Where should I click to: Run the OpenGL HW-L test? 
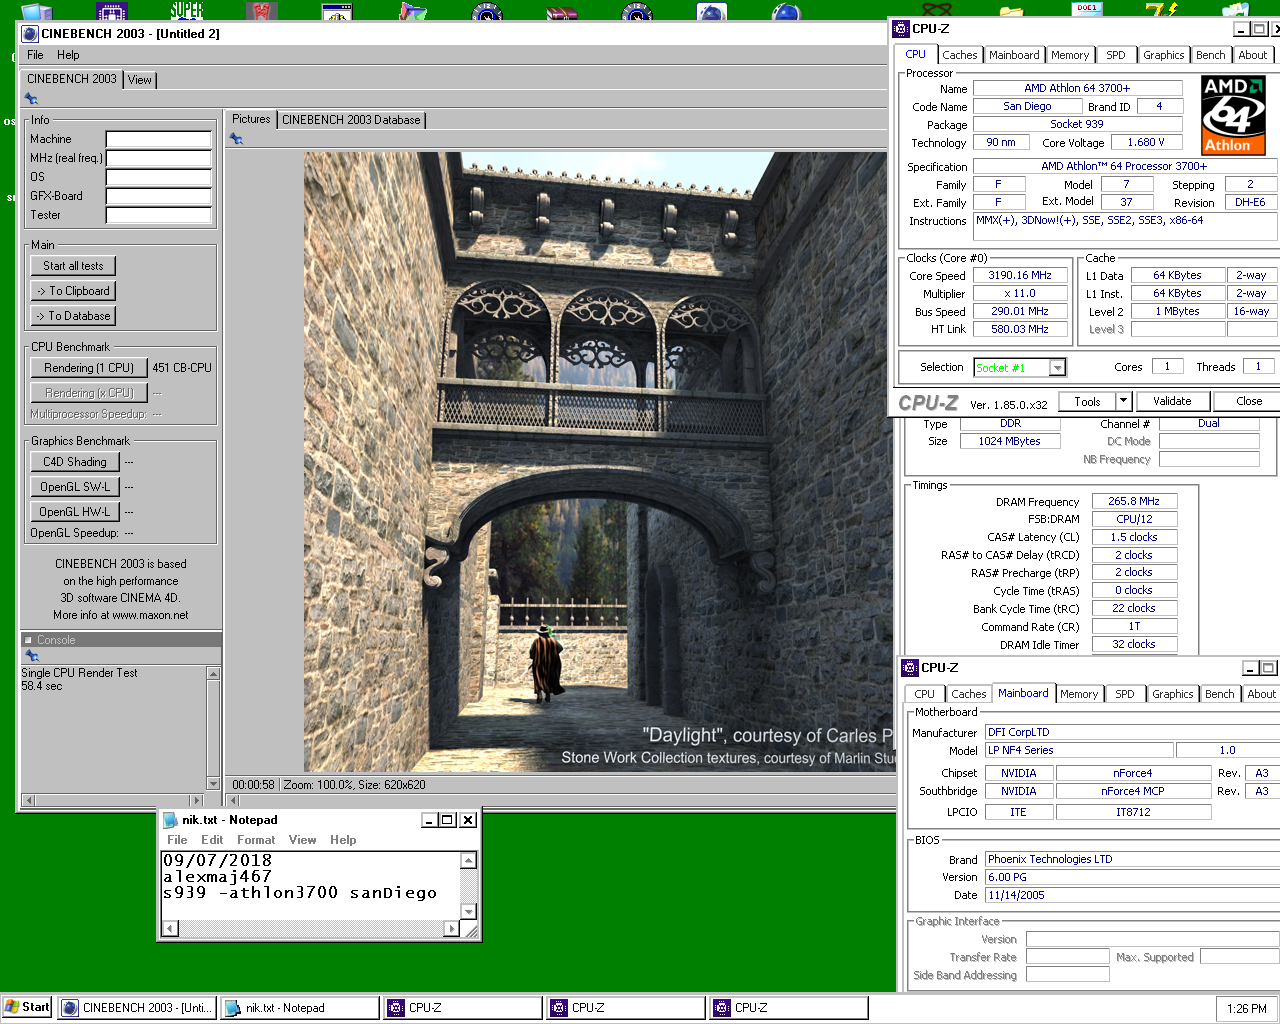(75, 512)
